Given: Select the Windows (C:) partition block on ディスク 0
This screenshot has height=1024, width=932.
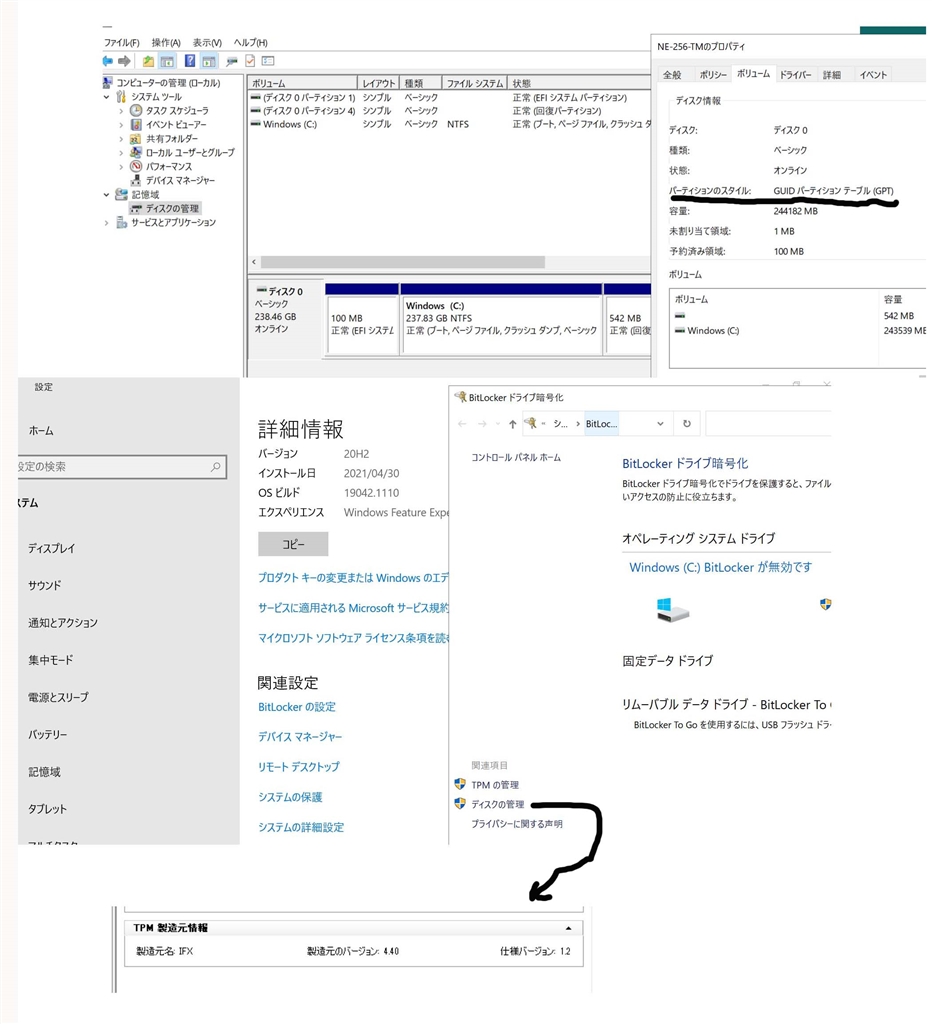Looking at the screenshot, I should [x=501, y=318].
